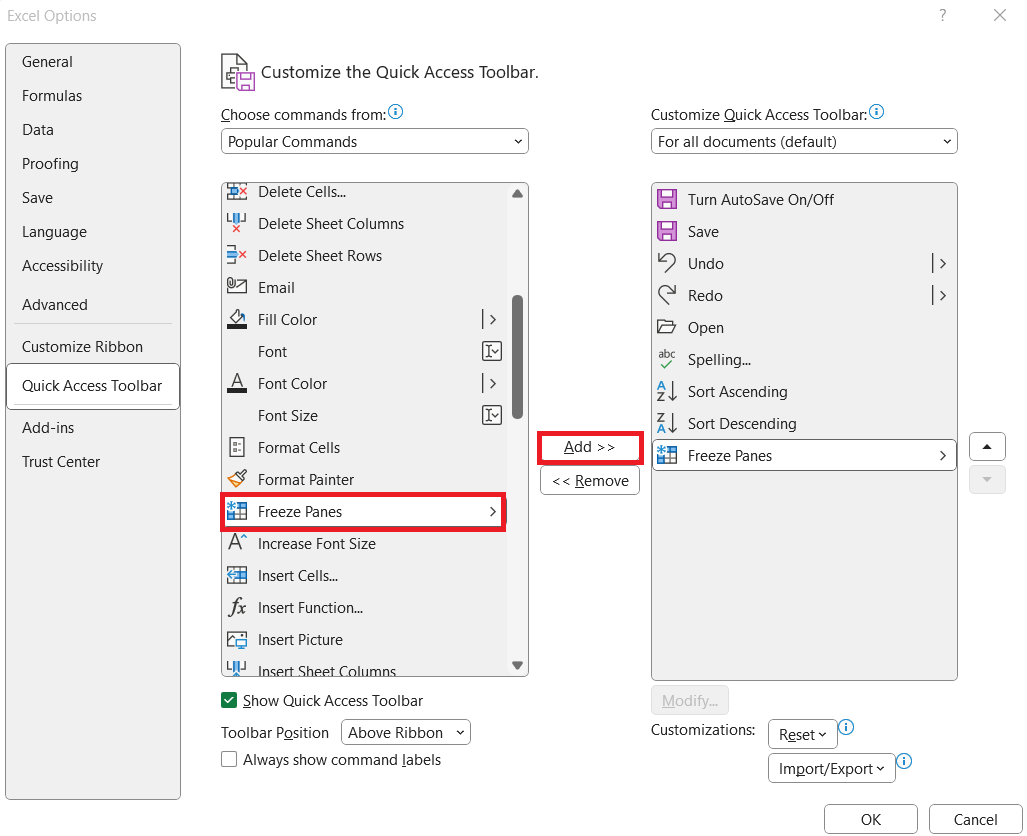Image resolution: width=1027 pixels, height=836 pixels.
Task: Open the Popular Commands dropdown
Action: click(x=375, y=142)
